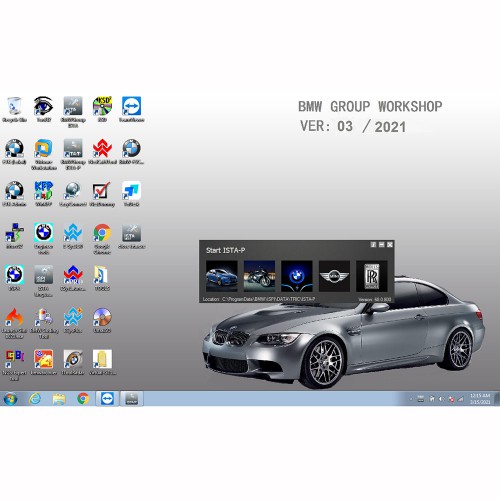Open the network status tray icon
Image resolution: width=500 pixels, height=500 pixels.
pyautogui.click(x=461, y=399)
